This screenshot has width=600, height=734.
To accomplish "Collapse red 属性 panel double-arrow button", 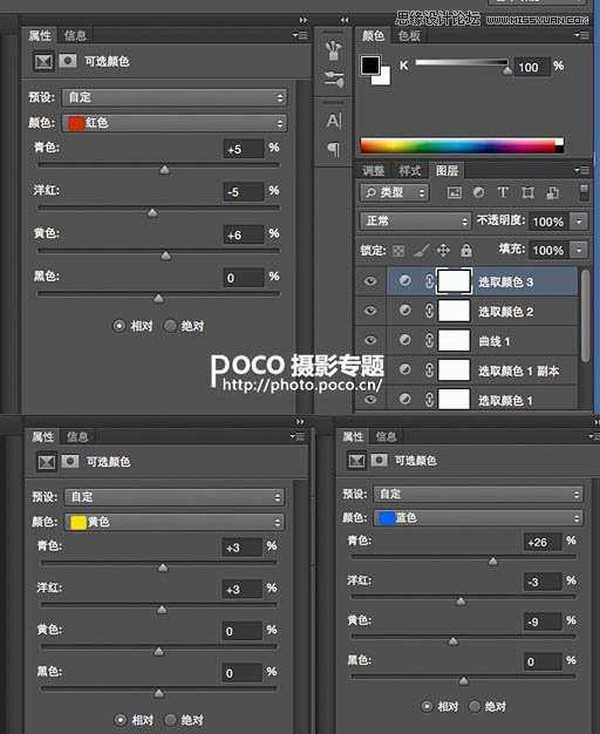I will pos(303,20).
